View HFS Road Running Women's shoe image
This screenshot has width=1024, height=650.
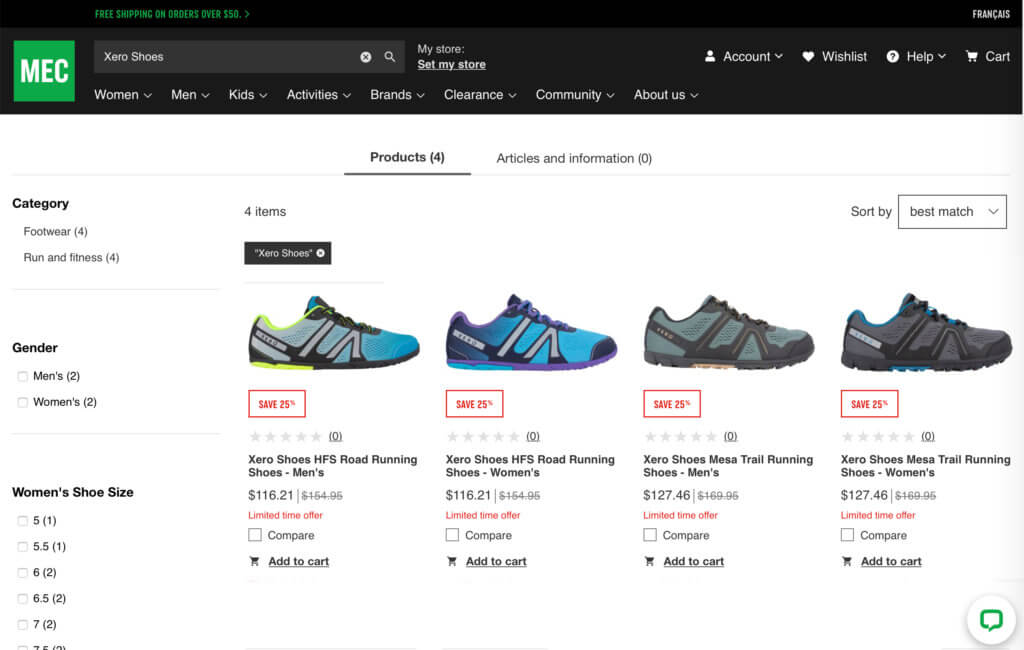pyautogui.click(x=531, y=333)
